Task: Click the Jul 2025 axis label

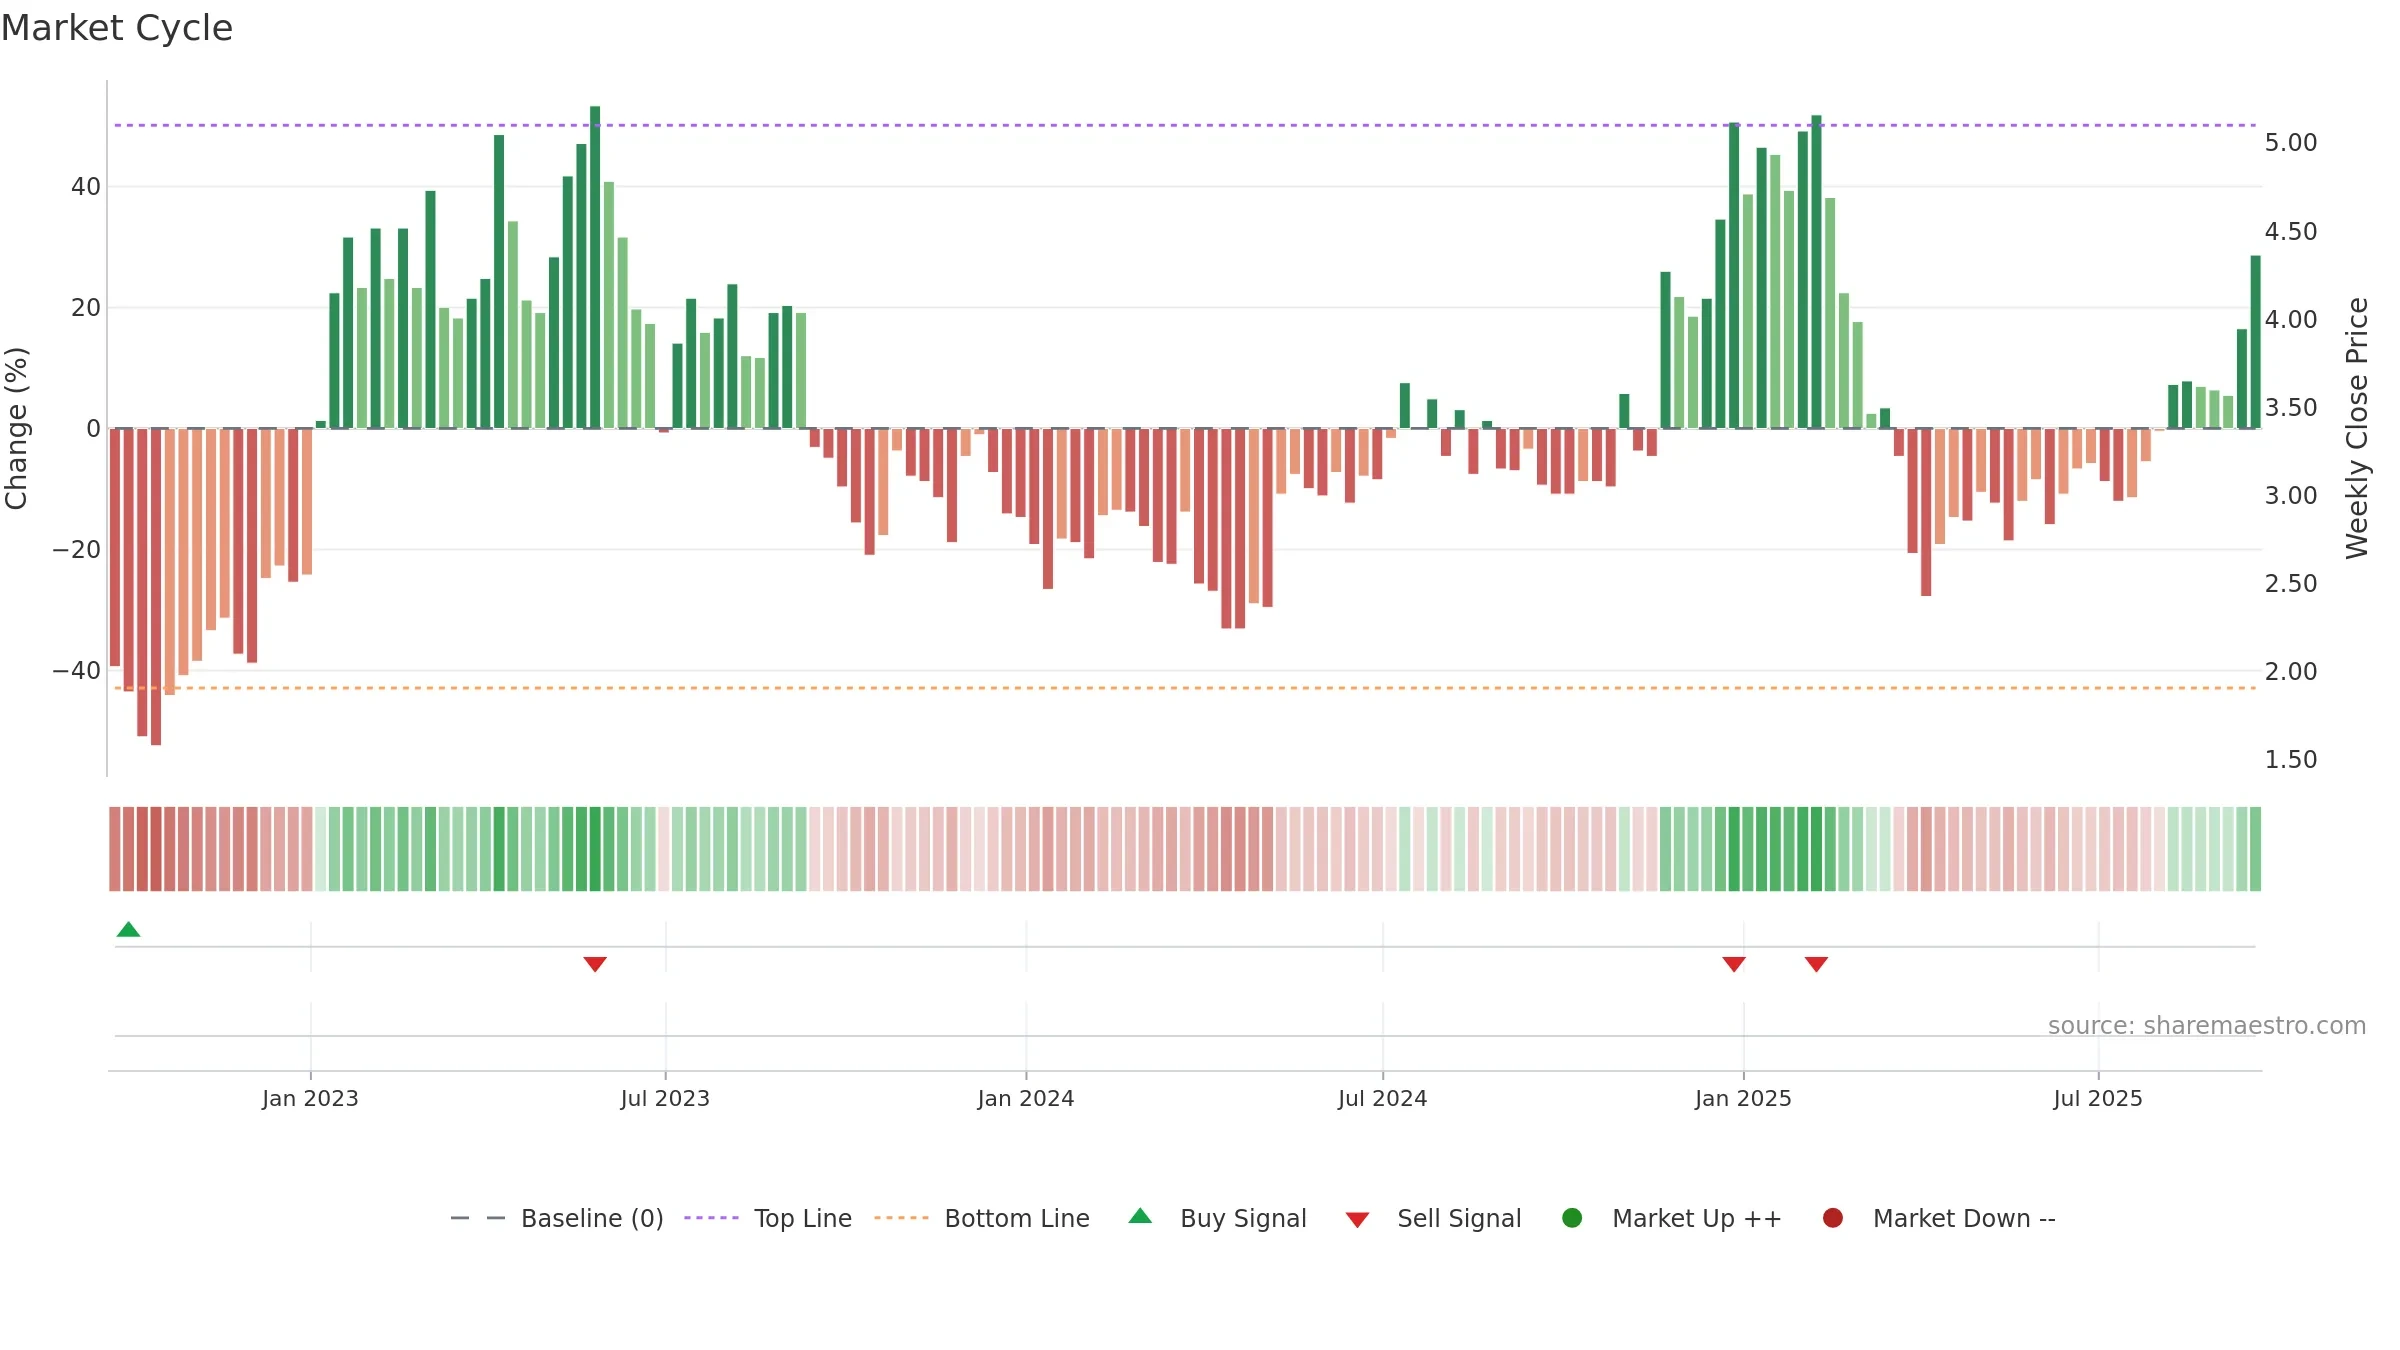Action: pos(2098,1099)
